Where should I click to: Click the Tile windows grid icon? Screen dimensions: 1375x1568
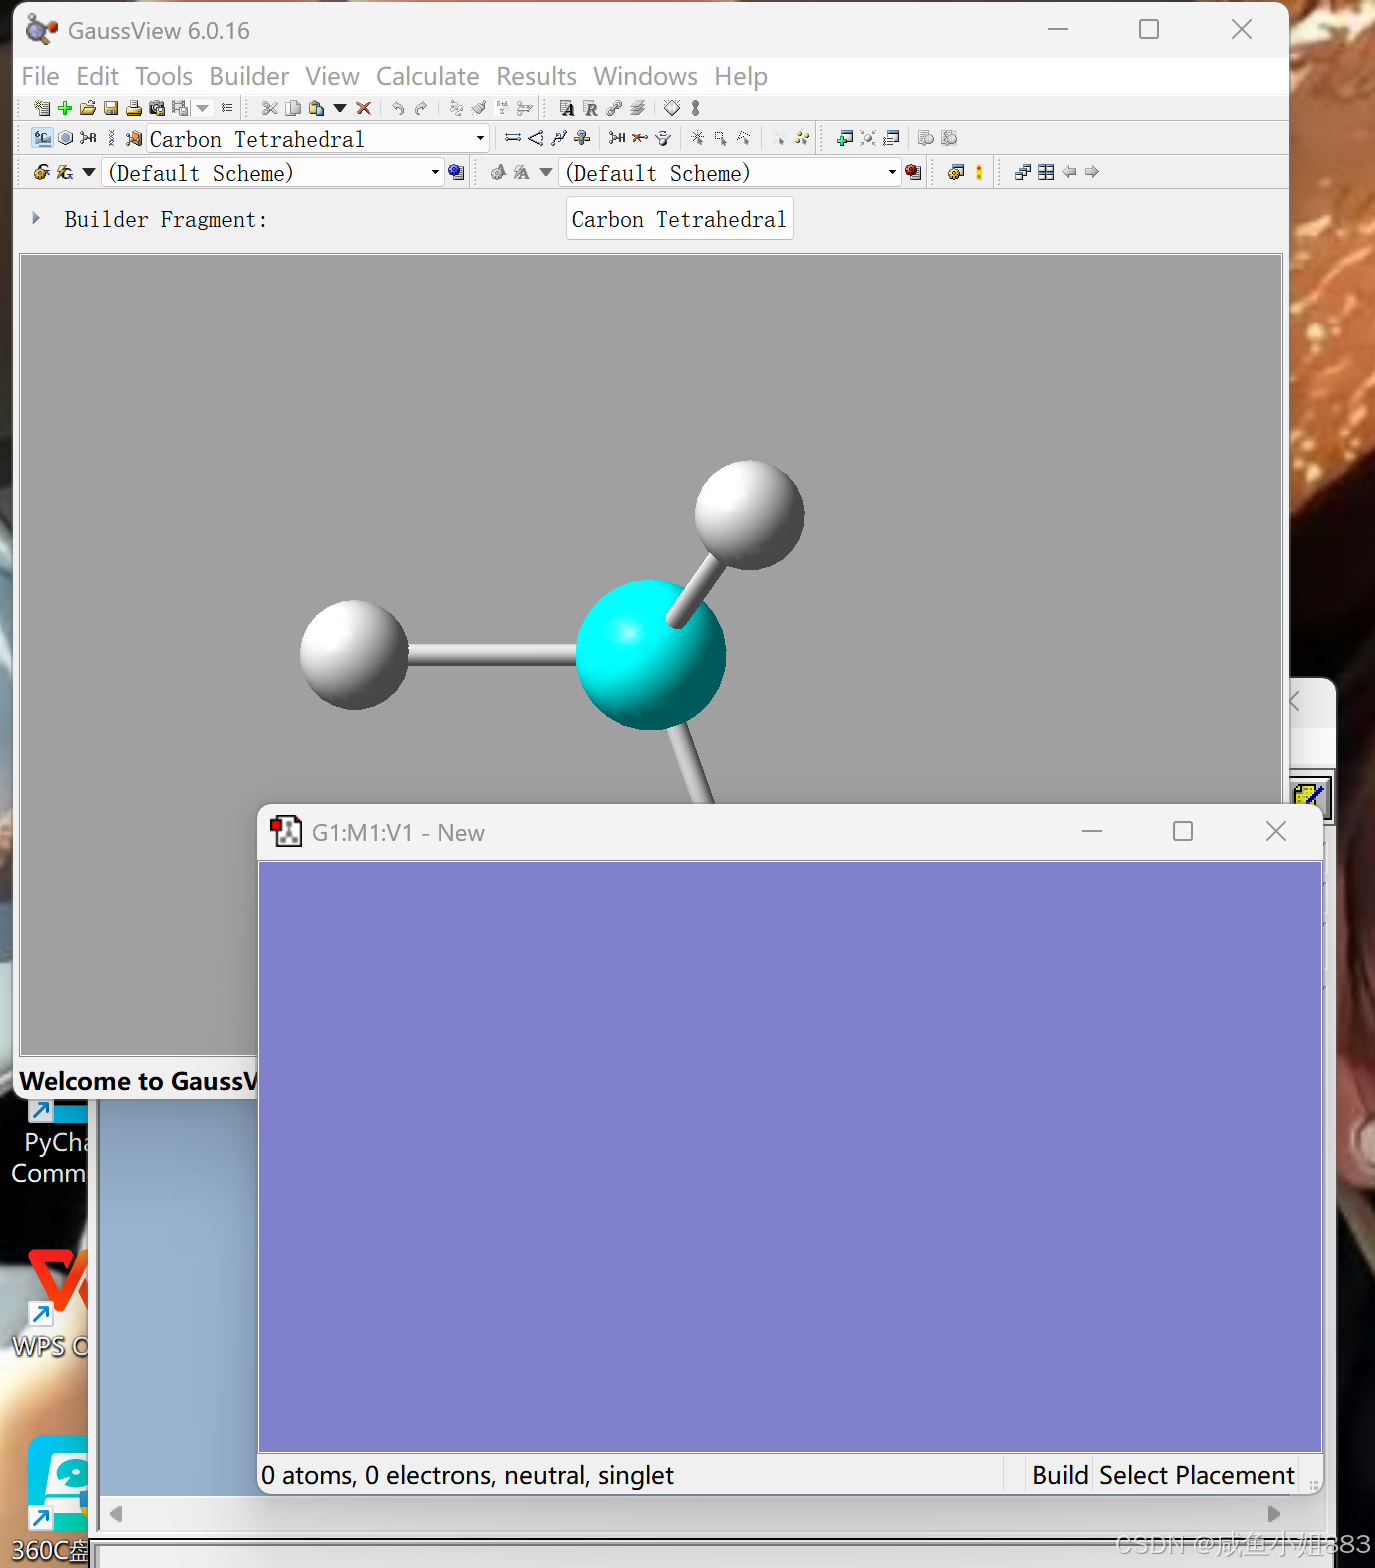[1046, 172]
